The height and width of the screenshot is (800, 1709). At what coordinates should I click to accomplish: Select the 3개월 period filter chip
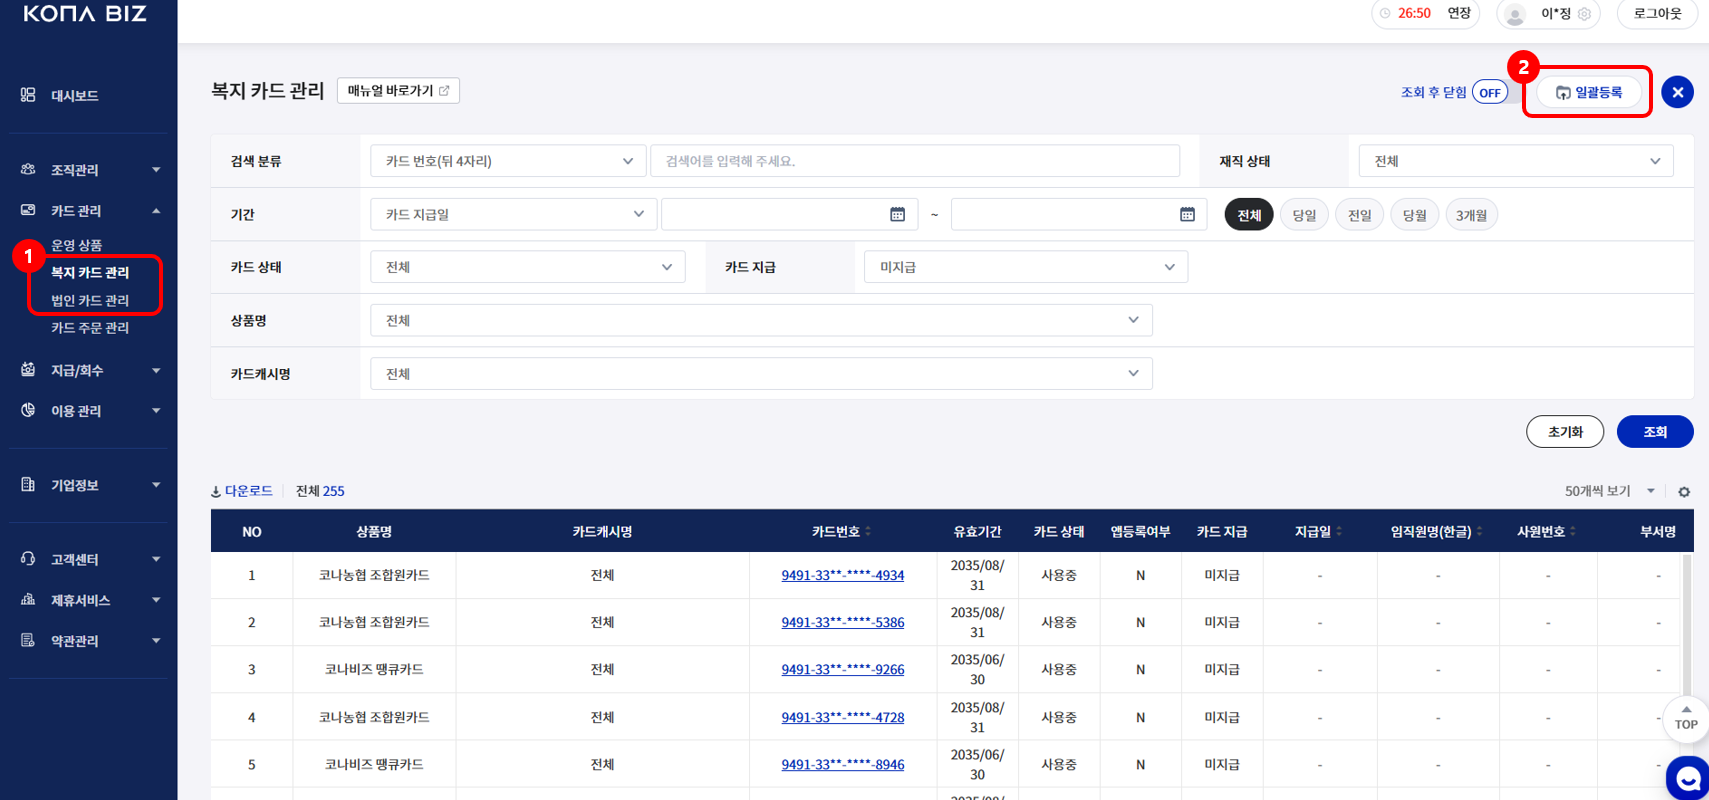coord(1471,215)
